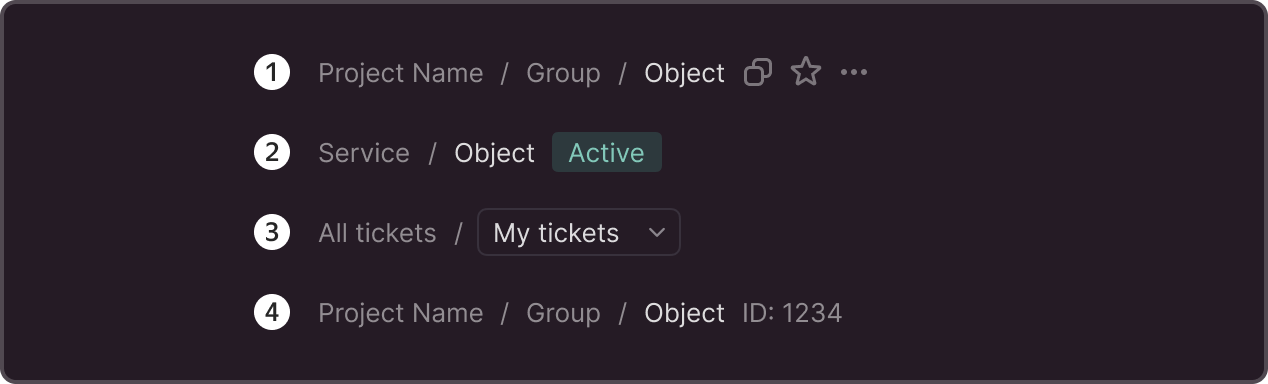The image size is (1268, 384).
Task: Click the green Active status tag
Action: (x=607, y=152)
